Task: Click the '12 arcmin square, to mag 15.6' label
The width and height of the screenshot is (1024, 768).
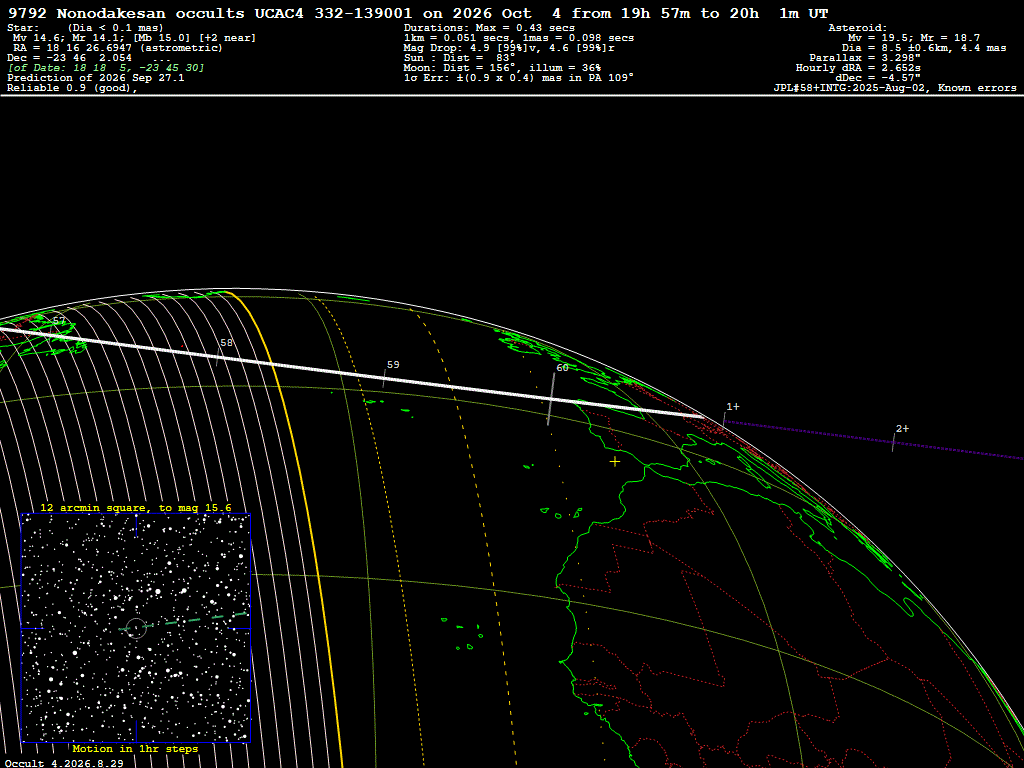Action: (136, 508)
